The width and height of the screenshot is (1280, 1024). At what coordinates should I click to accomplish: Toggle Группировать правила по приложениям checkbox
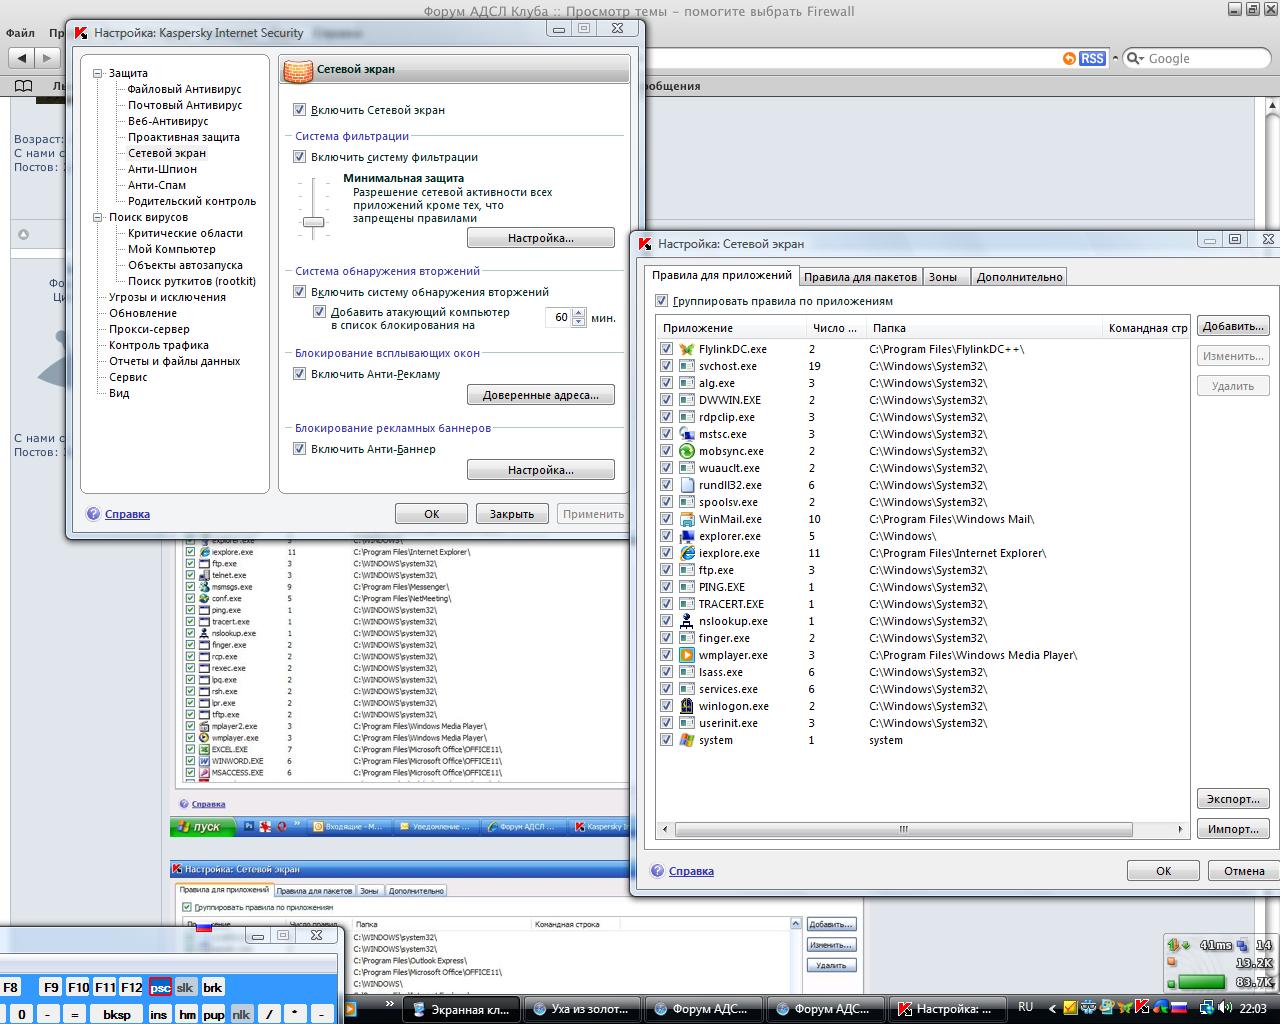point(661,301)
